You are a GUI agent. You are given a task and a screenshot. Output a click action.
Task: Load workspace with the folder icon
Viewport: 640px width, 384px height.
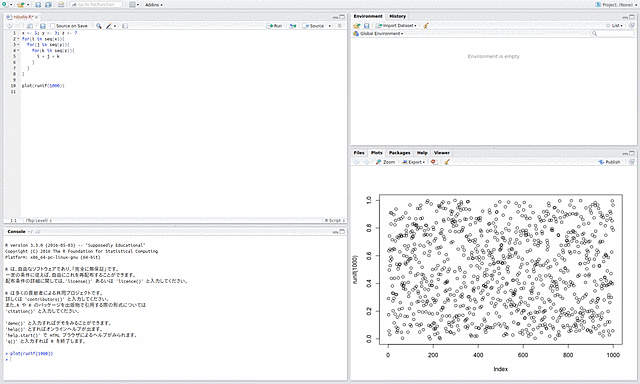[x=357, y=25]
